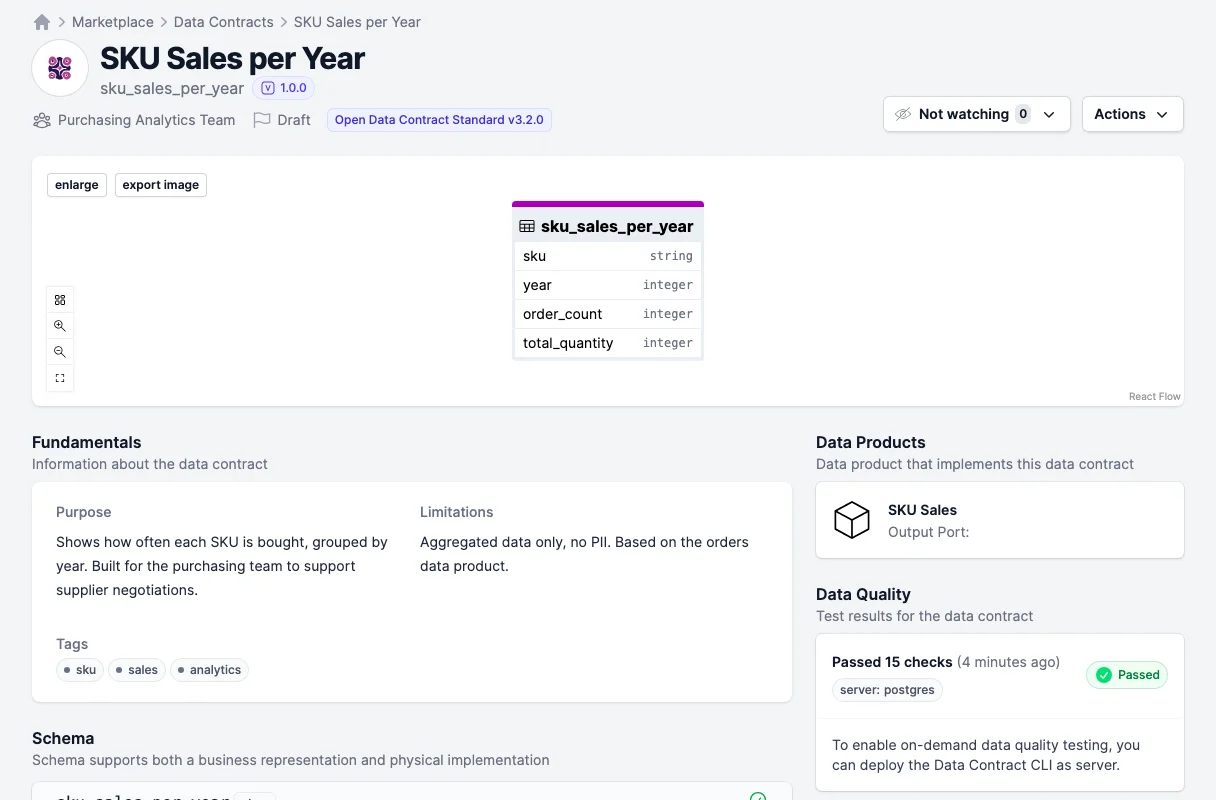The height and width of the screenshot is (800, 1216).
Task: Click the enlarge diagram button
Action: pos(77,185)
